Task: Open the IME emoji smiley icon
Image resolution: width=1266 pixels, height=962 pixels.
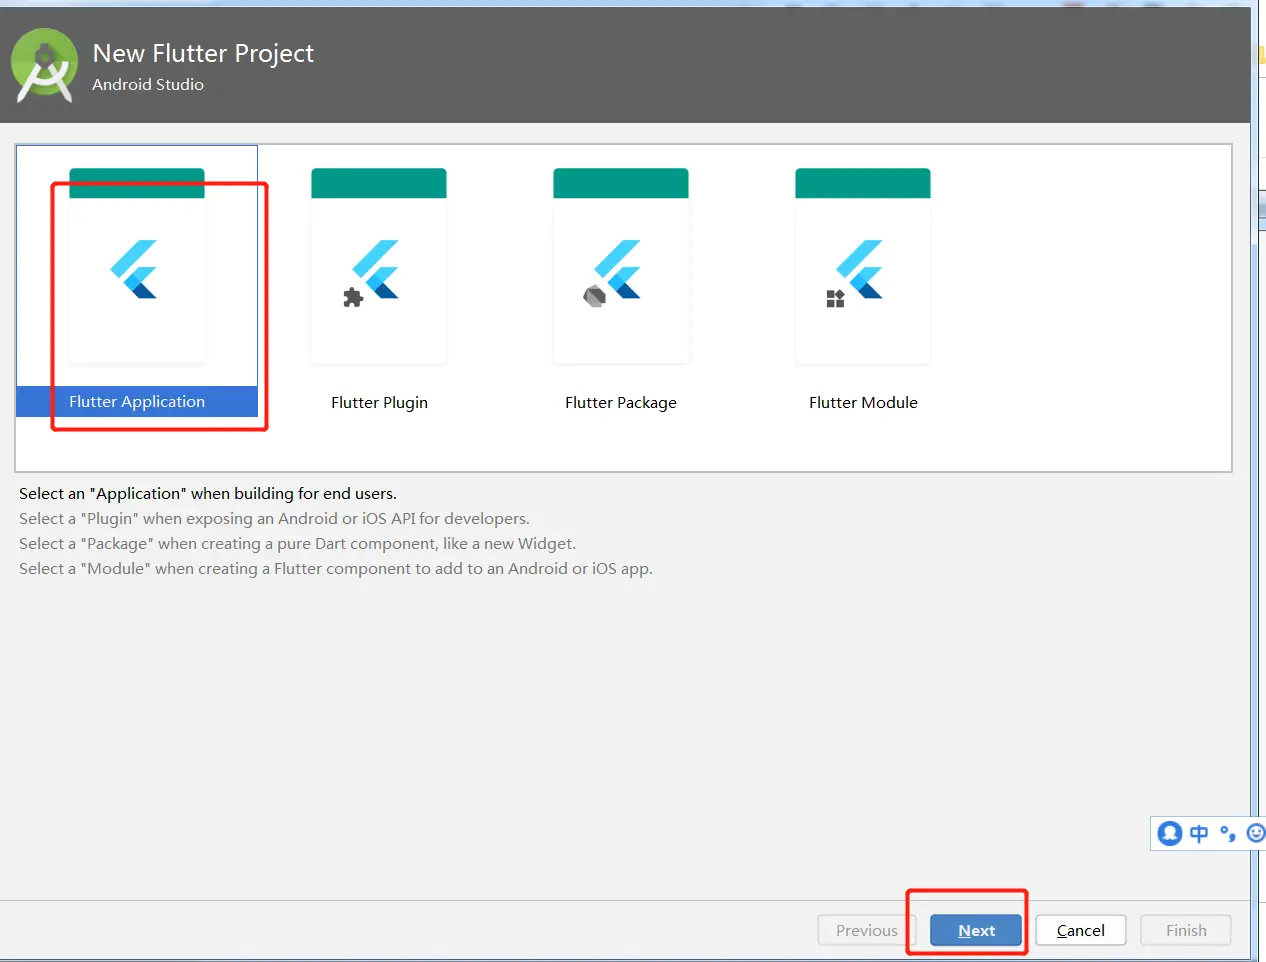Action: 1256,833
